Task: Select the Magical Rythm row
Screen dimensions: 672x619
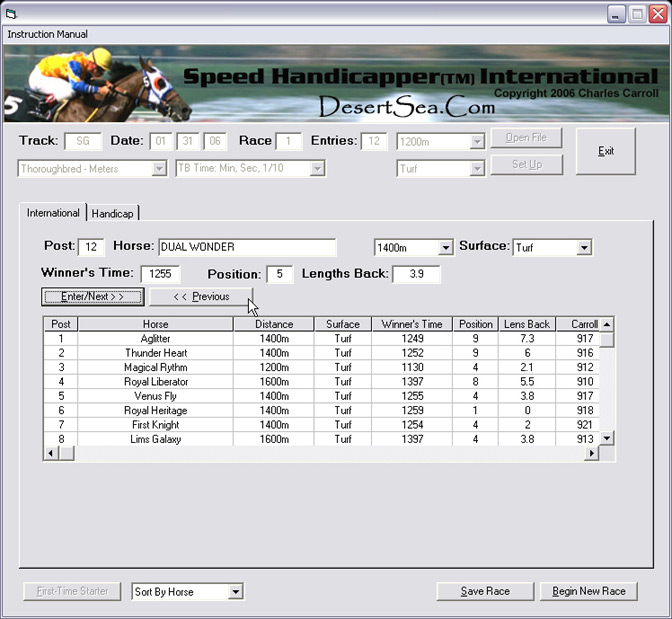Action: pos(321,367)
